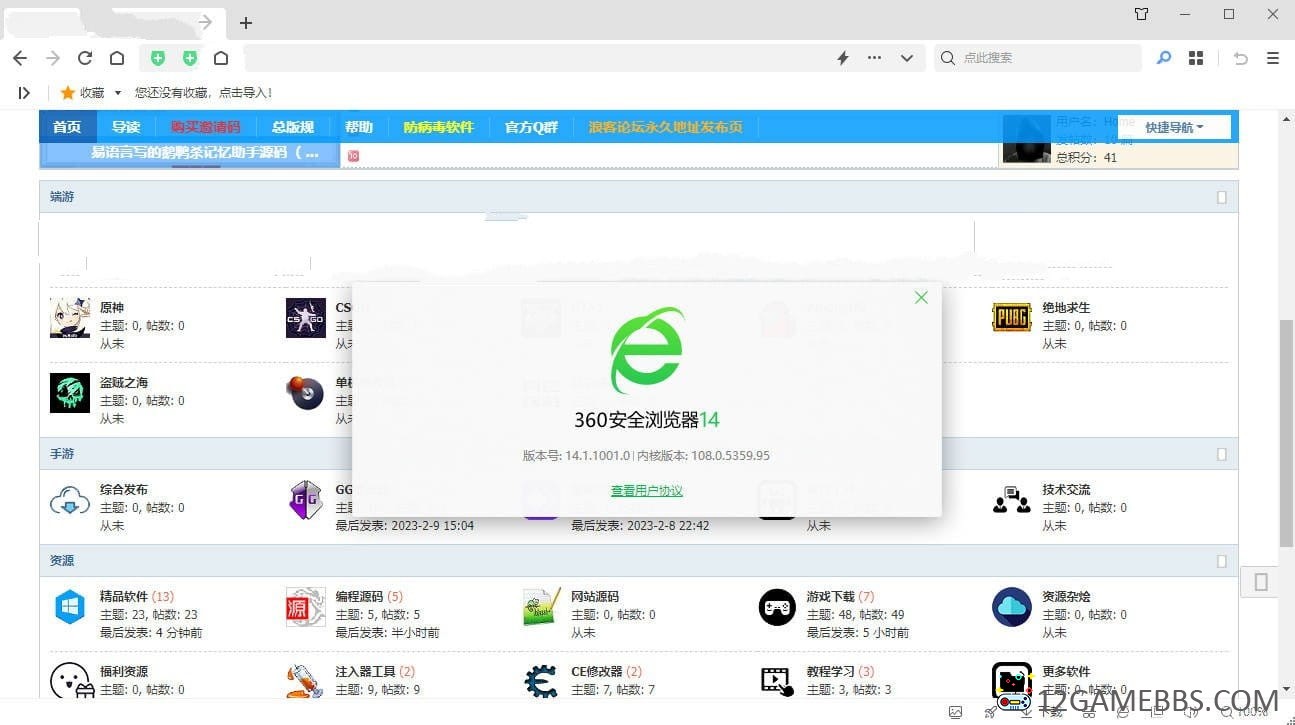The width and height of the screenshot is (1295, 725).
Task: Click the floating side panel button
Action: tap(1260, 582)
